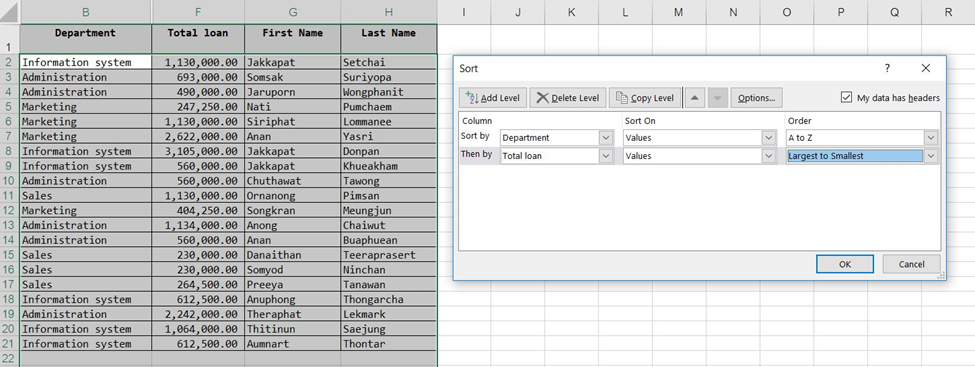The image size is (975, 367).
Task: Click the select-all corner of sheet
Action: click(x=9, y=12)
